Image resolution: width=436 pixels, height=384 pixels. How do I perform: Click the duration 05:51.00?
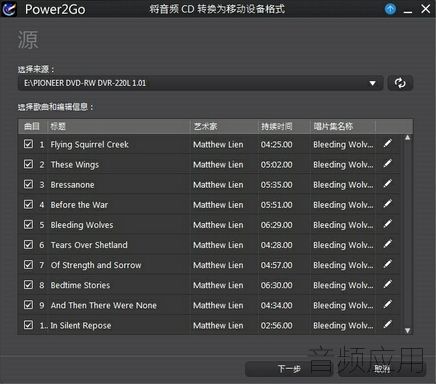276,205
